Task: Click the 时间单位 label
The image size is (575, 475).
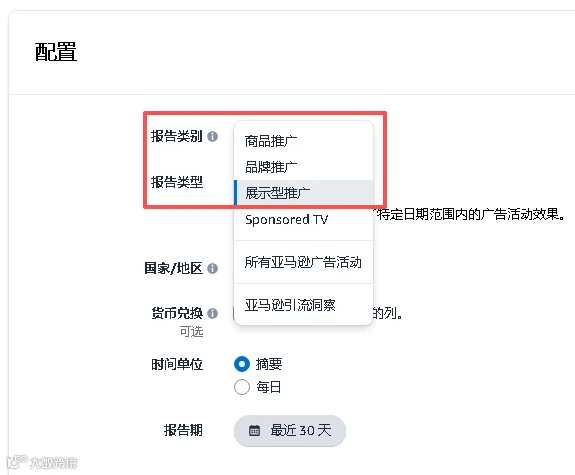Action: [x=177, y=365]
